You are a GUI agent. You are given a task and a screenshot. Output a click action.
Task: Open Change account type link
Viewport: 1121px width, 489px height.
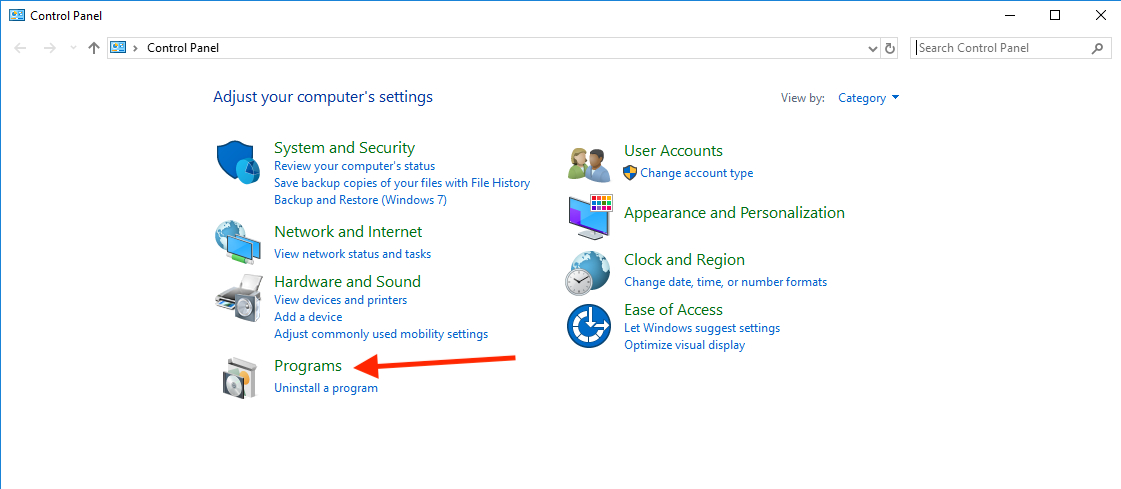tap(696, 173)
